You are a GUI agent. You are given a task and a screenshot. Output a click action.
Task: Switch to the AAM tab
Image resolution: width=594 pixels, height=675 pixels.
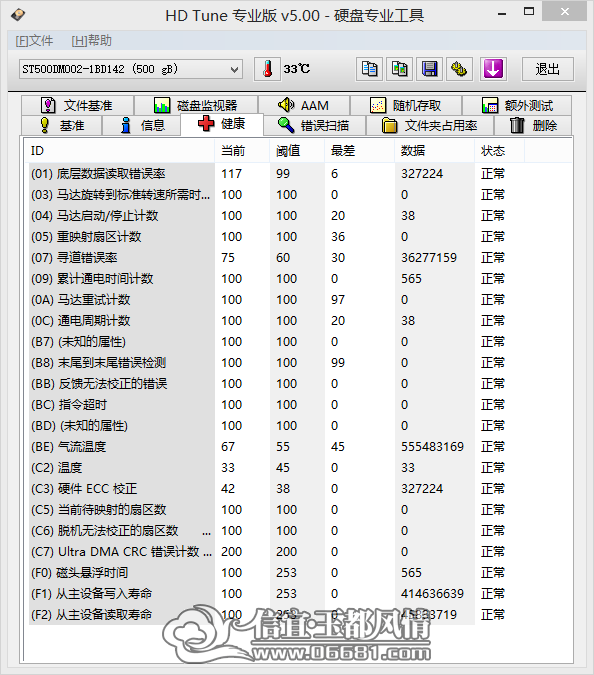click(x=304, y=105)
